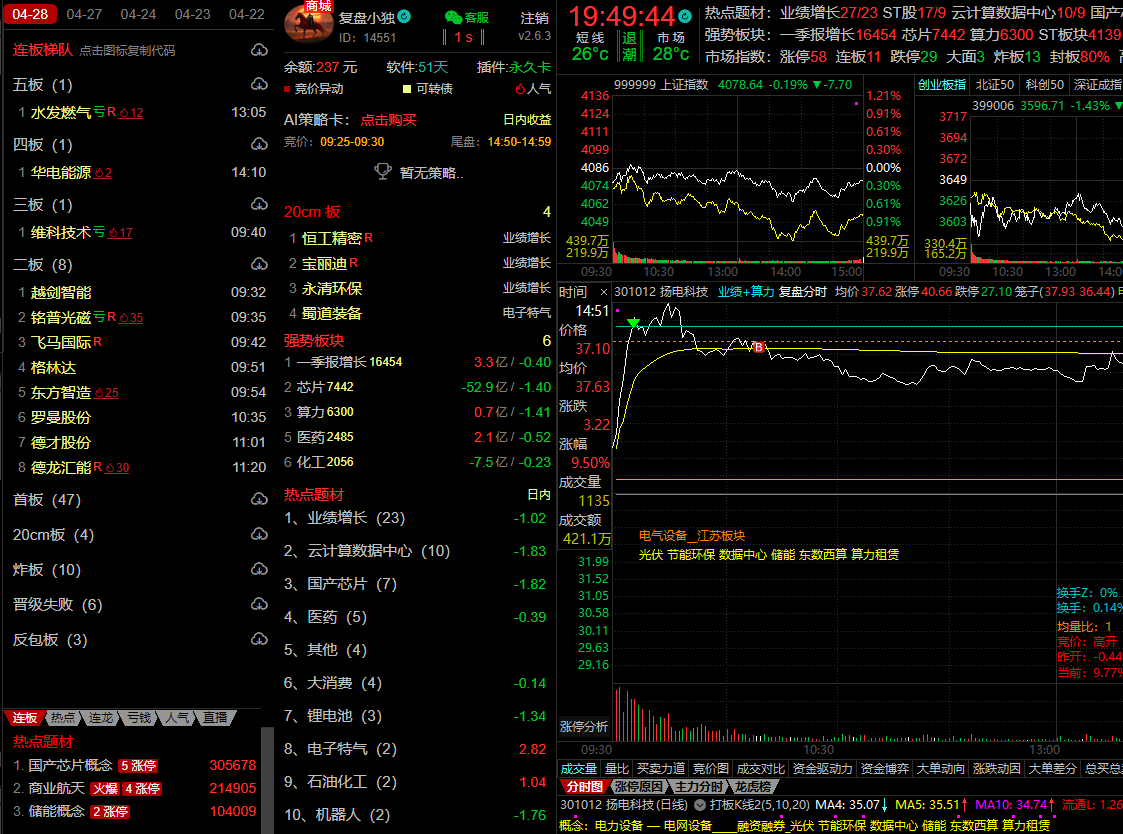Select the 涨停原因 chart tab
Image resolution: width=1123 pixels, height=834 pixels.
pyautogui.click(x=638, y=787)
